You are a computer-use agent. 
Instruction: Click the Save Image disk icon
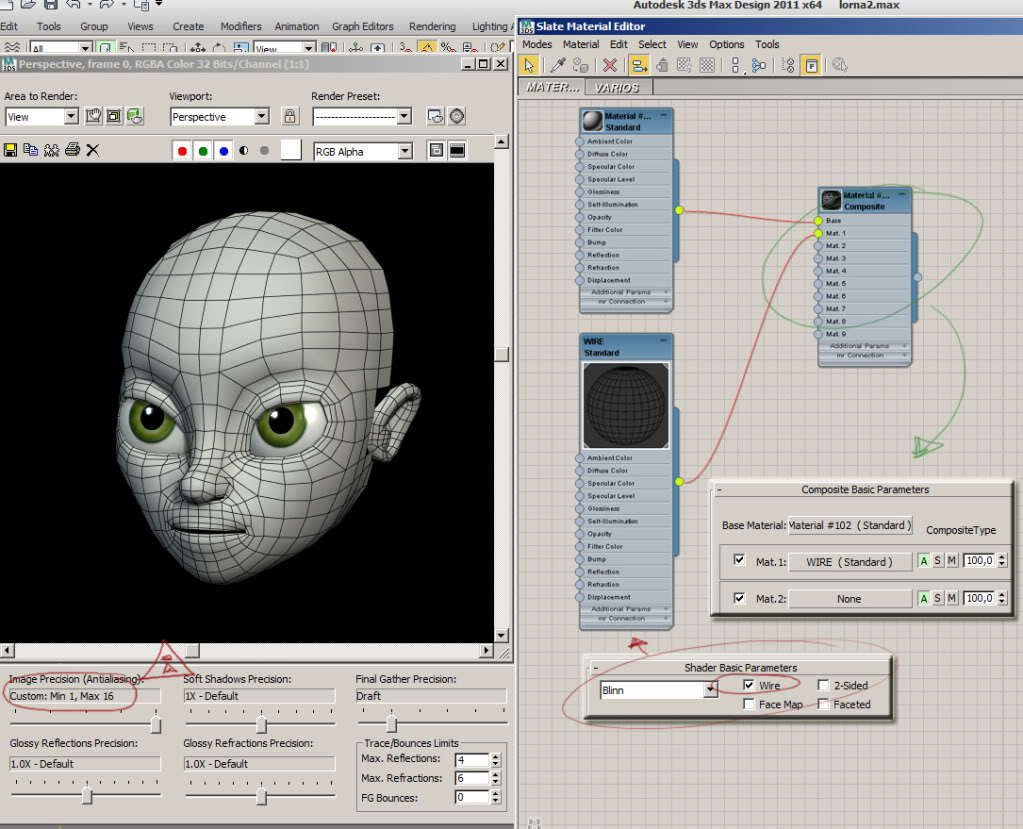pos(11,150)
